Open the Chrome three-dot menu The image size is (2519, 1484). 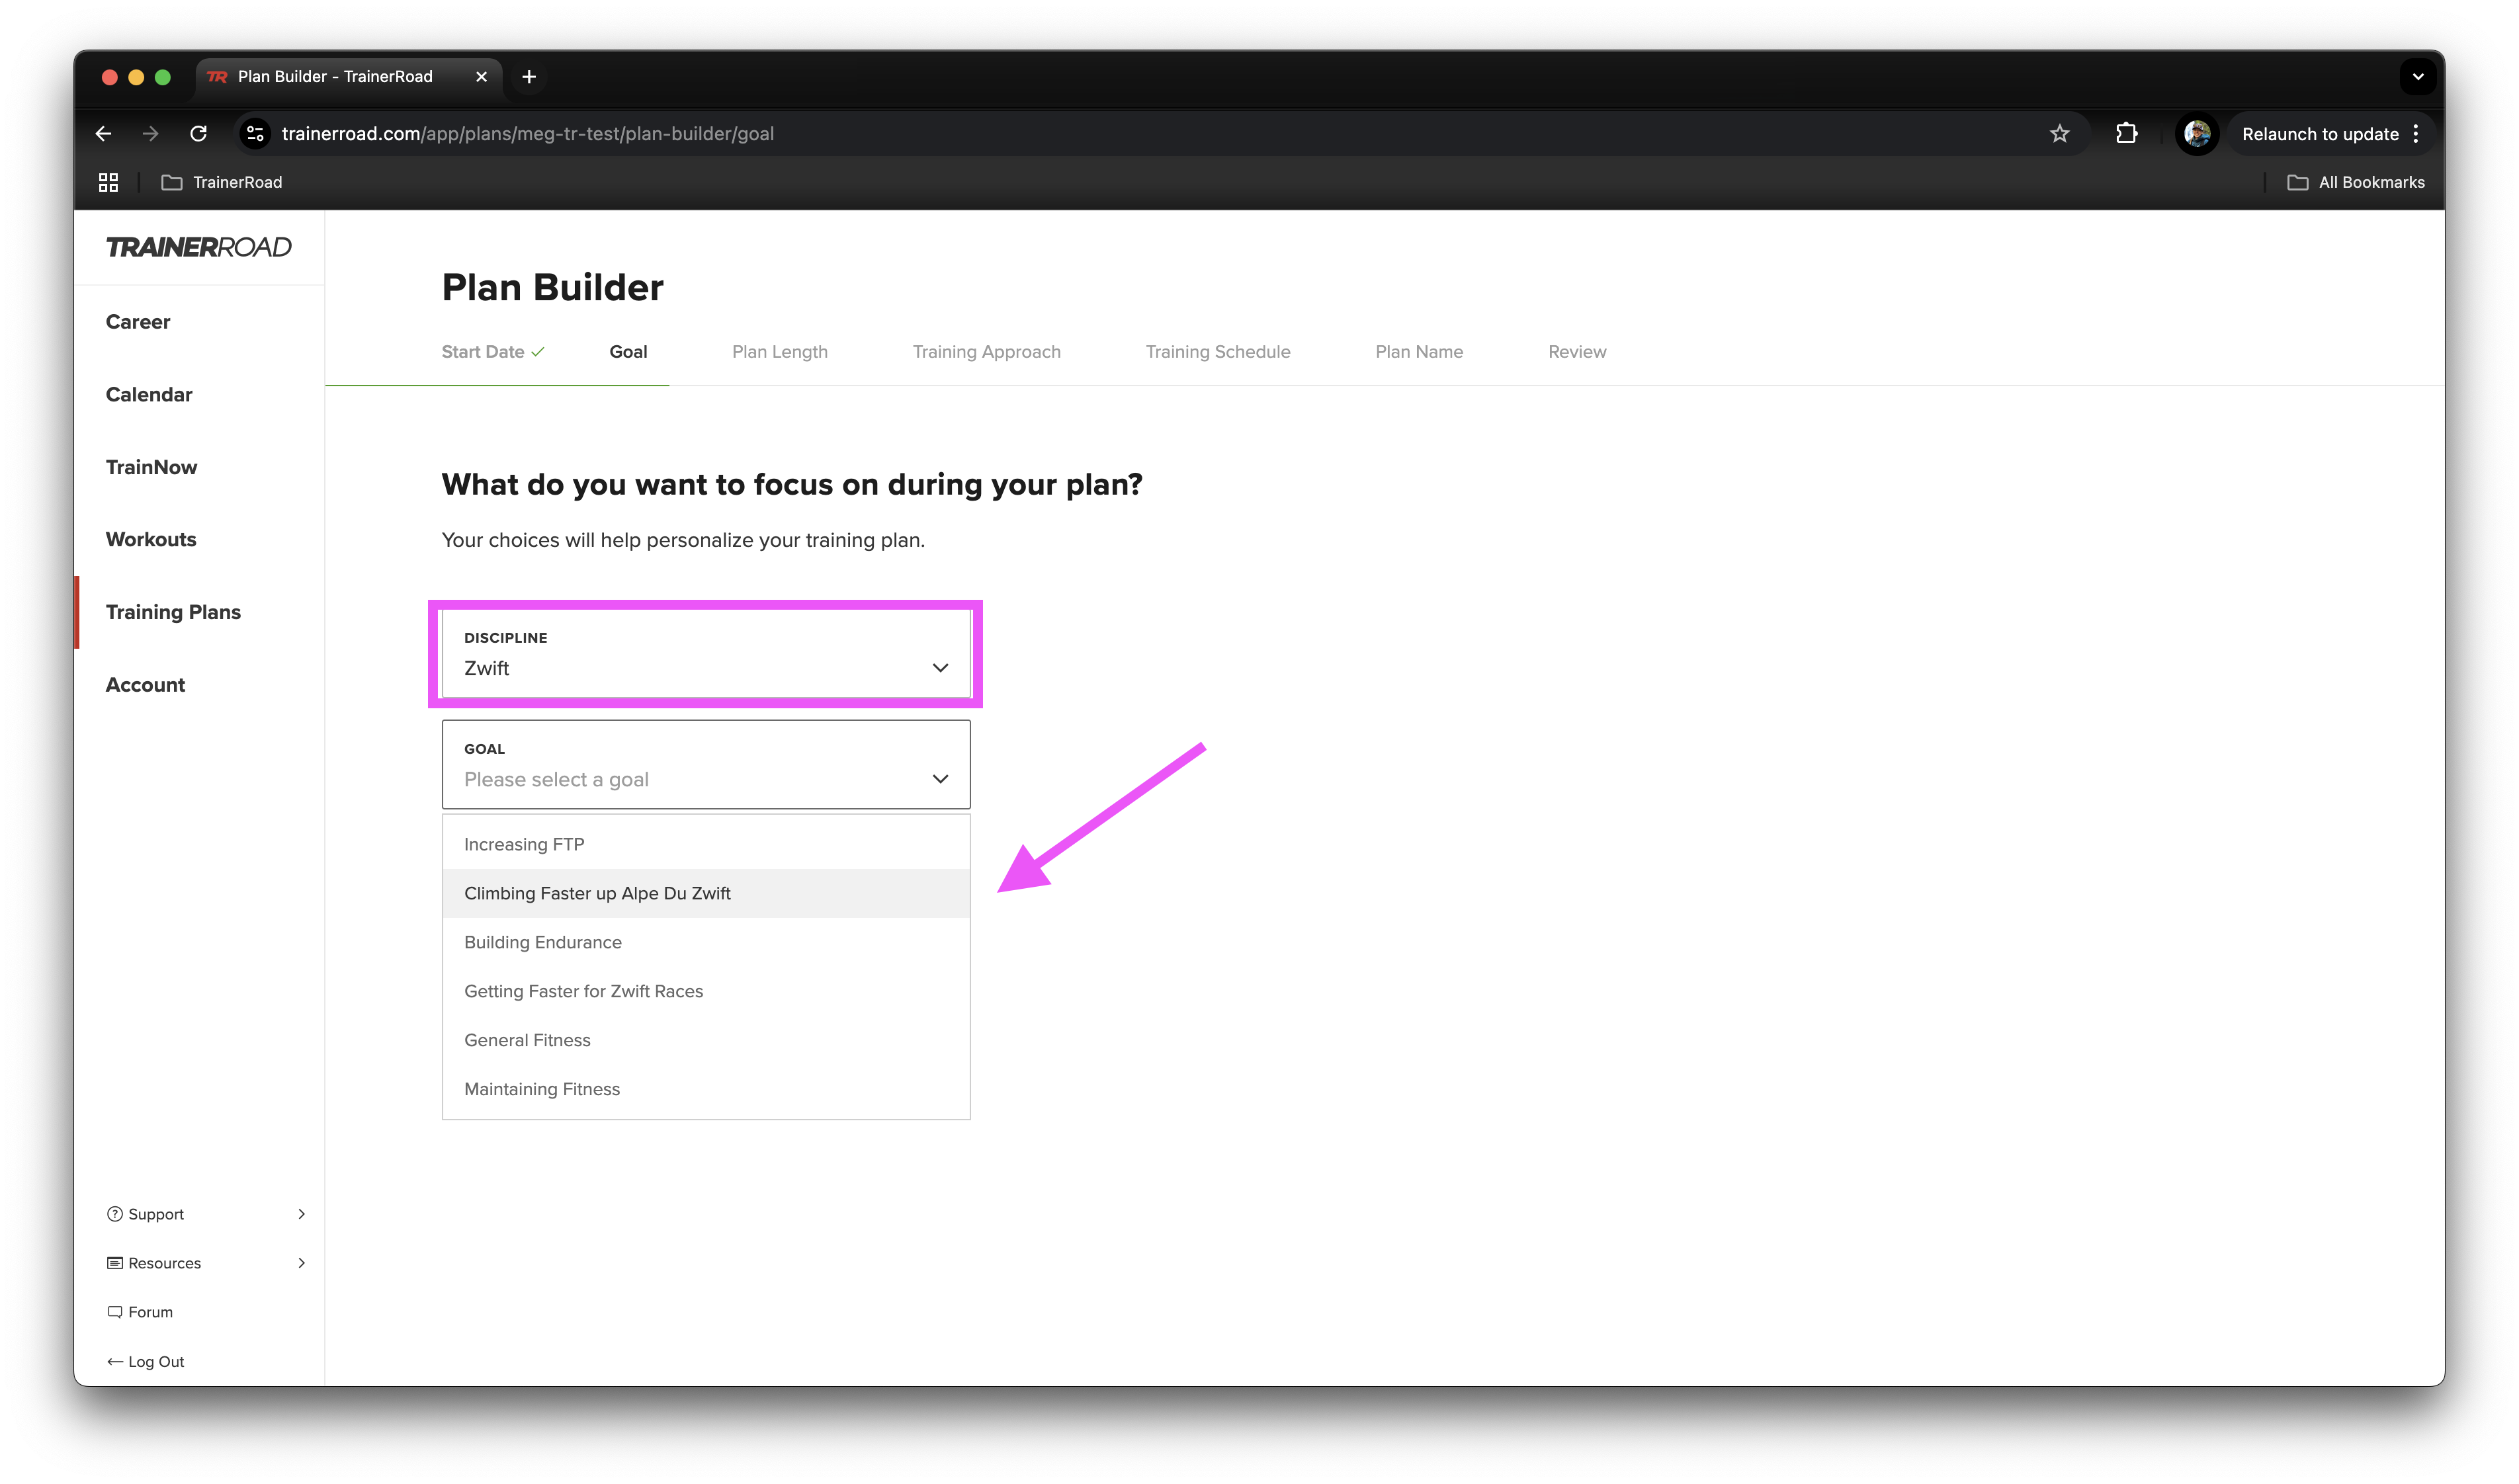[x=2415, y=133]
